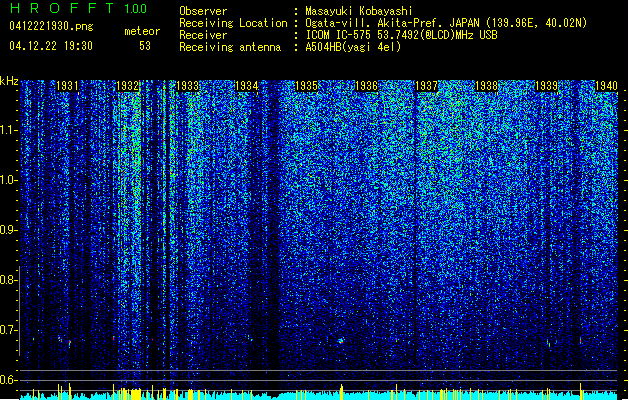Click the HROFFT 1.0.0 title text
Screen dimensions: 629x400
tap(79, 8)
